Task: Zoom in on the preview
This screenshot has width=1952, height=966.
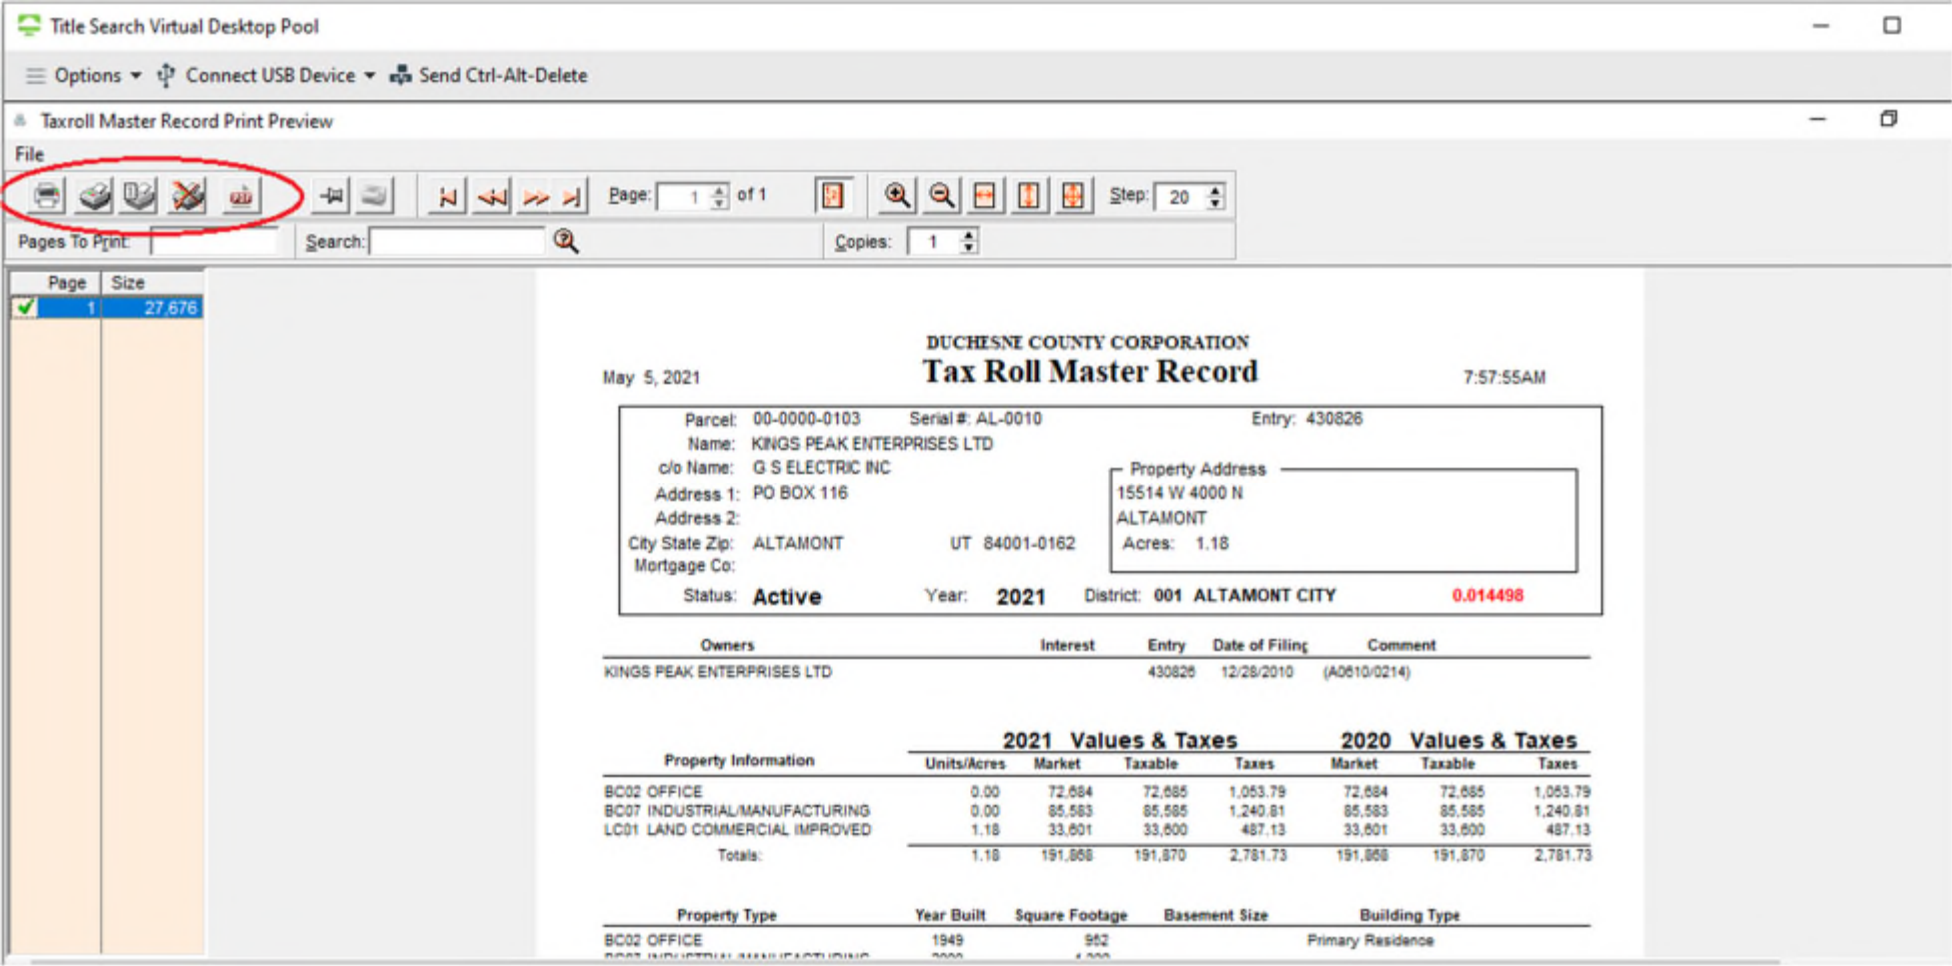Action: pyautogui.click(x=897, y=195)
